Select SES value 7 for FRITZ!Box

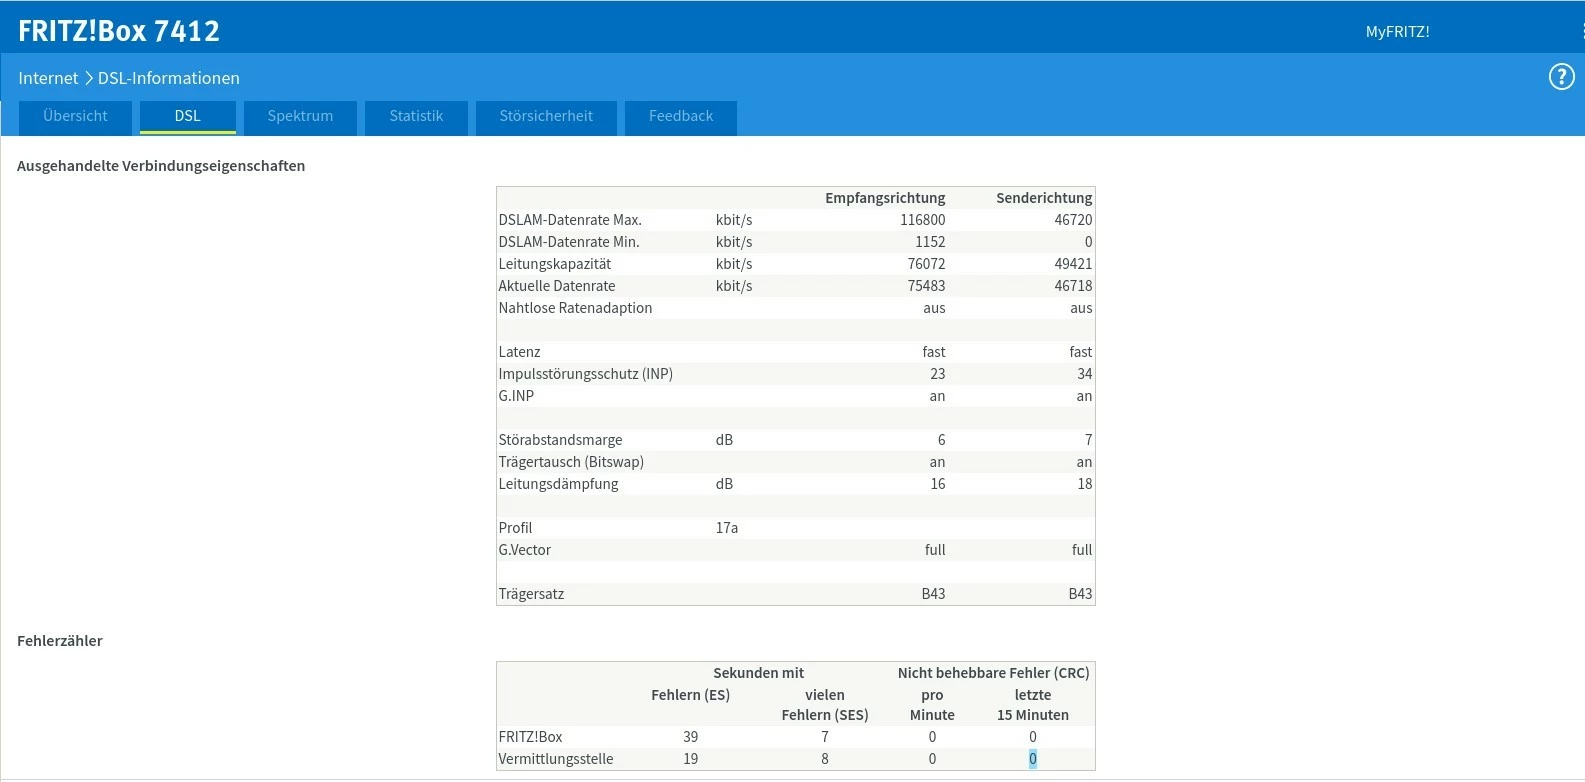point(825,737)
